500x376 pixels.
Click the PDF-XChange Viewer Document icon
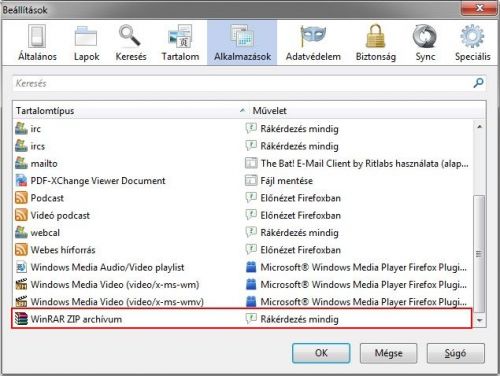pos(21,181)
